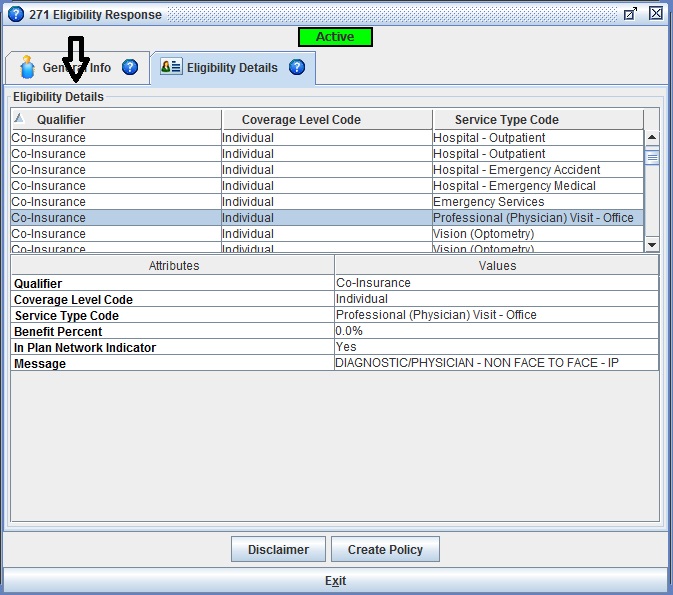Sort by the Service Type Code column header
673x595 pixels.
coord(538,119)
